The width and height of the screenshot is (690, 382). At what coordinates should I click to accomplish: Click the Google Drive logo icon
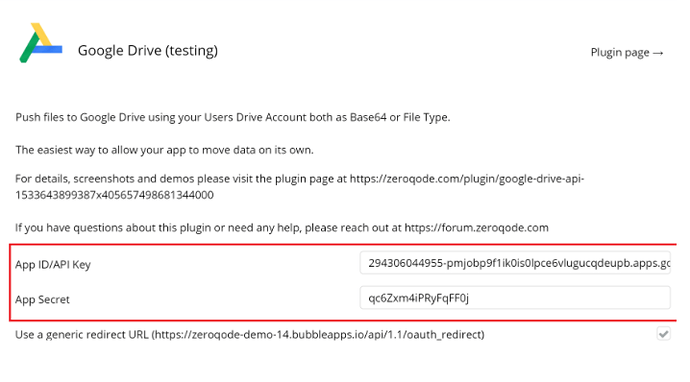click(x=40, y=43)
